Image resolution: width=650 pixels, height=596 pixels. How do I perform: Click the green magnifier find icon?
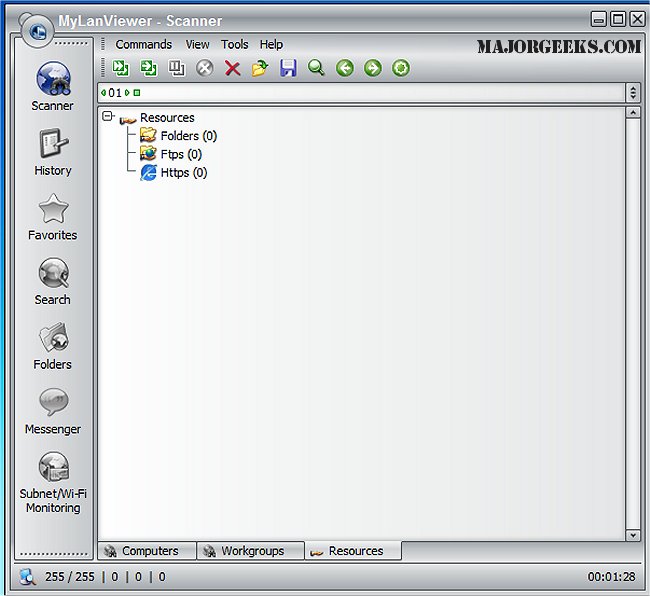316,68
